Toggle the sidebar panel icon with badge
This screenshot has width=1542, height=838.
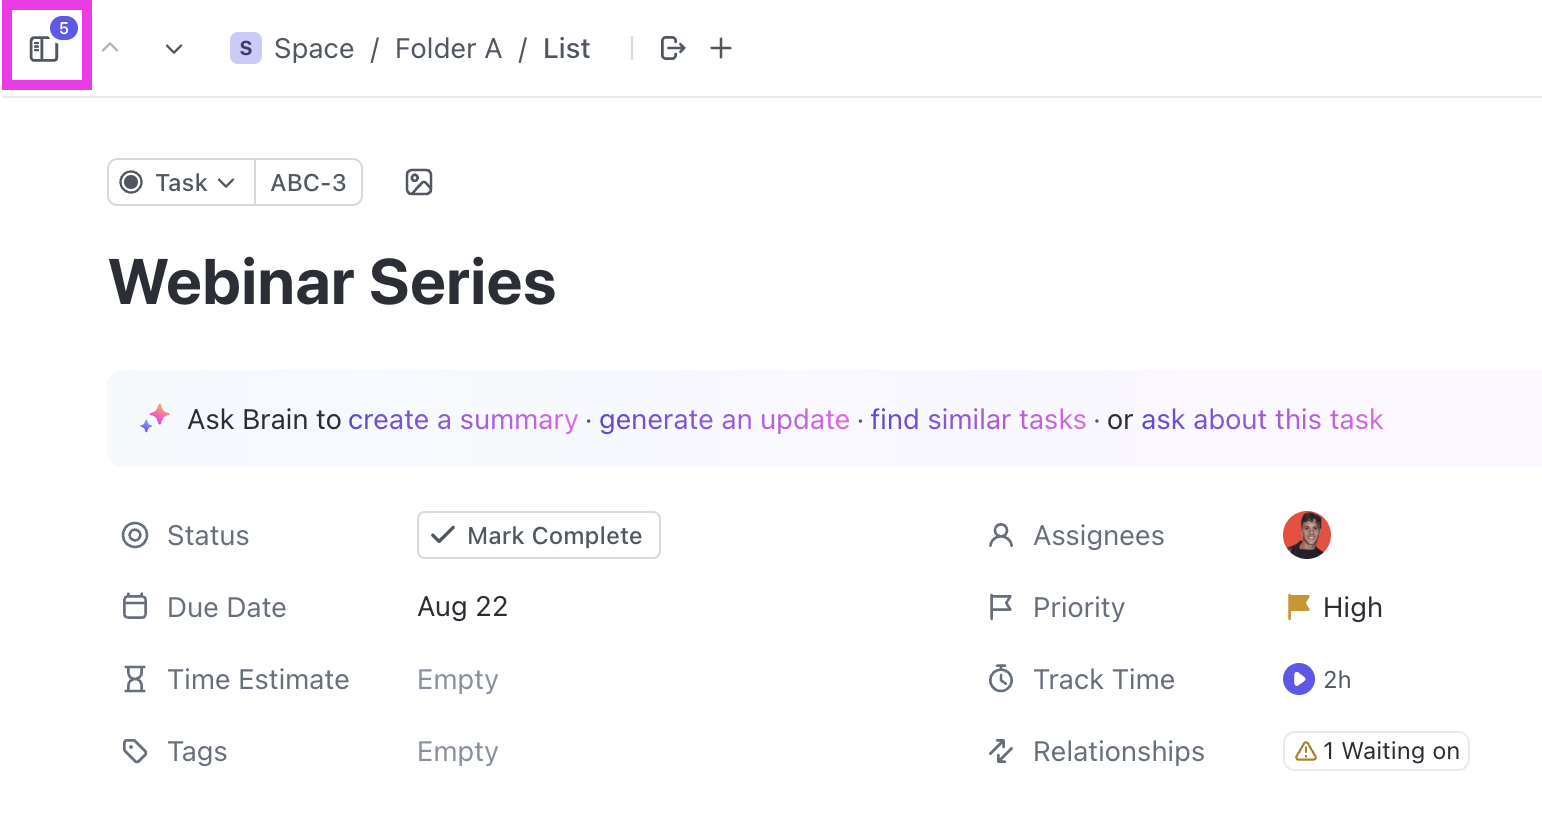click(45, 47)
